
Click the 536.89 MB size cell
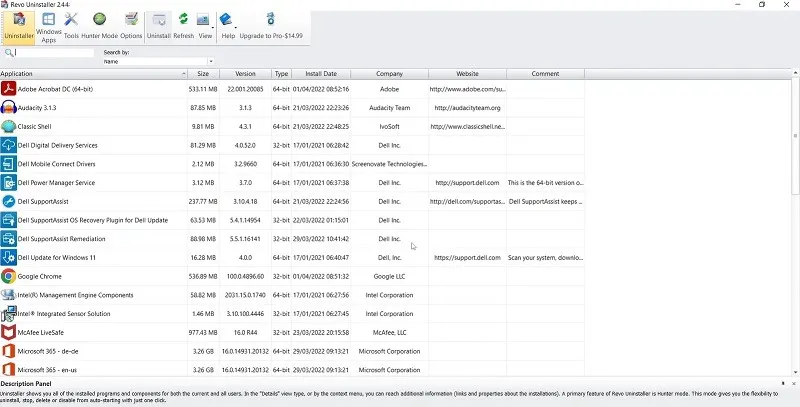[203, 276]
